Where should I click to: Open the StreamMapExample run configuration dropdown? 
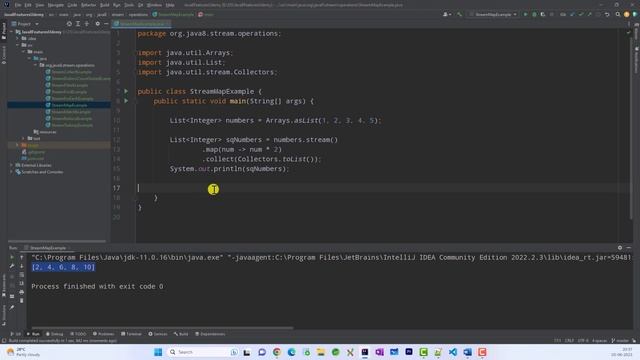[x=493, y=14]
